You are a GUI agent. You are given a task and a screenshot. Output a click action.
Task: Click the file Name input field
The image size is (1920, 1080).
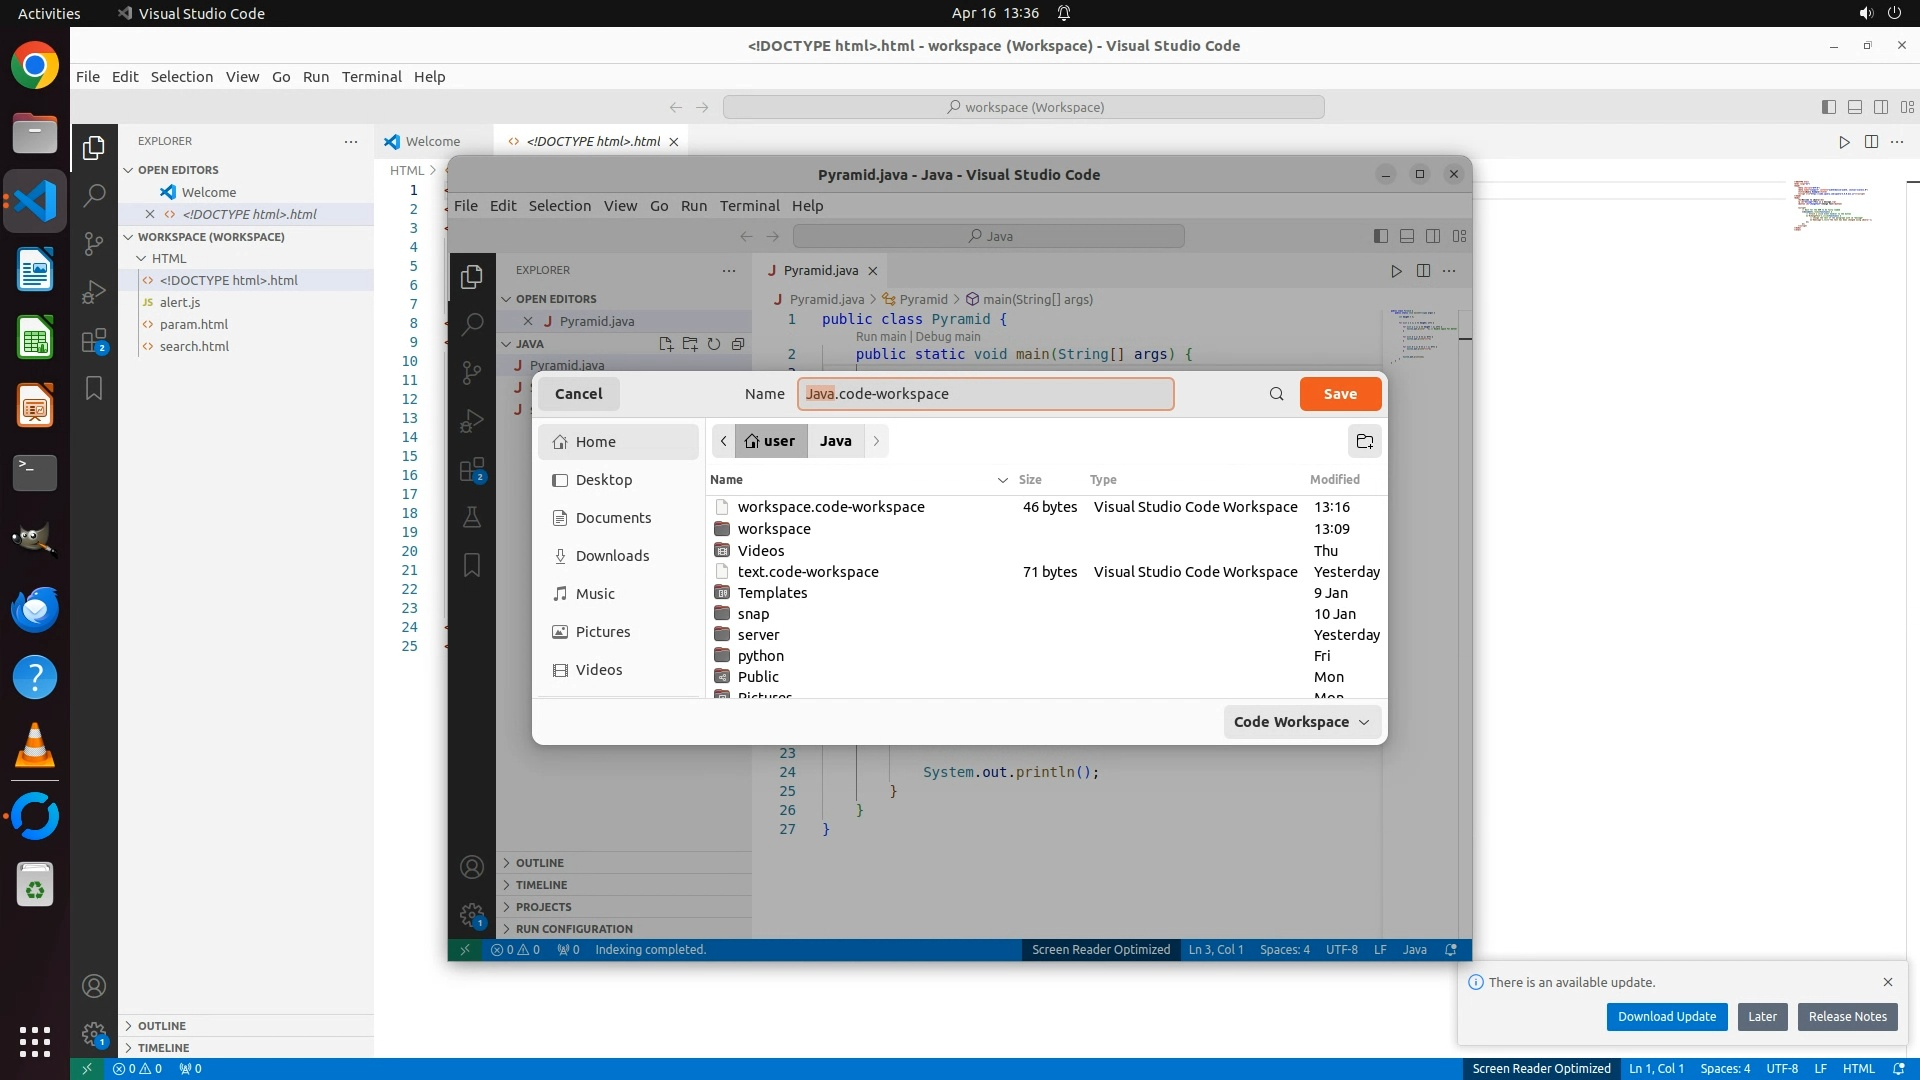coord(985,394)
